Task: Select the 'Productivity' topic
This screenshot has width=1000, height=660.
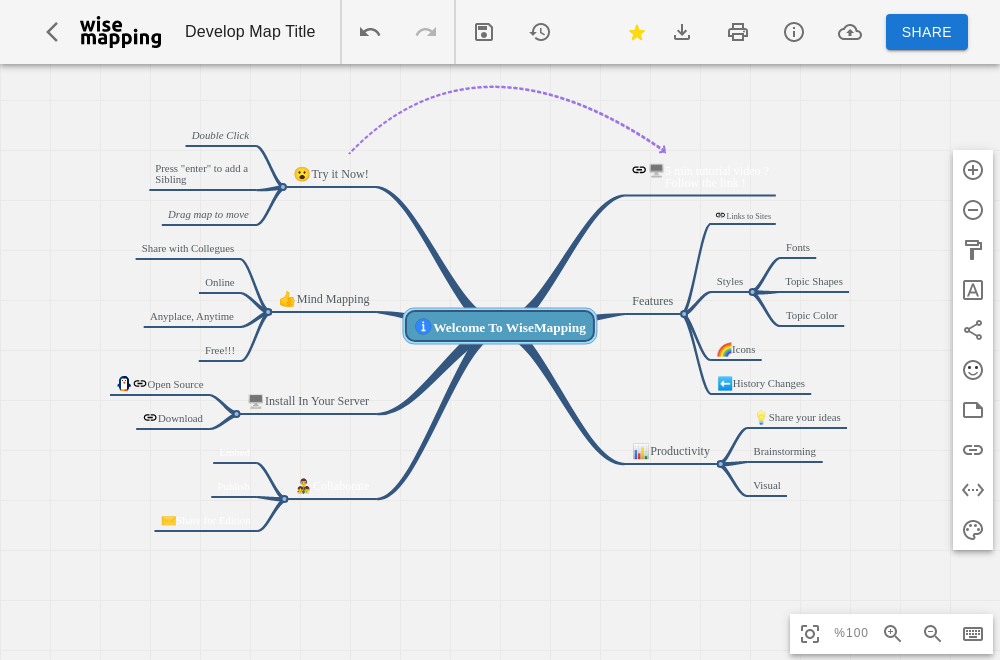Action: [x=671, y=451]
